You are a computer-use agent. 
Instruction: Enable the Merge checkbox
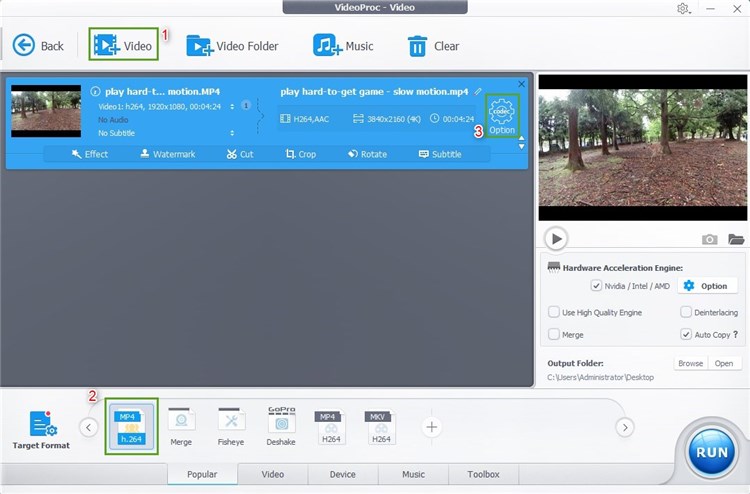tap(553, 334)
